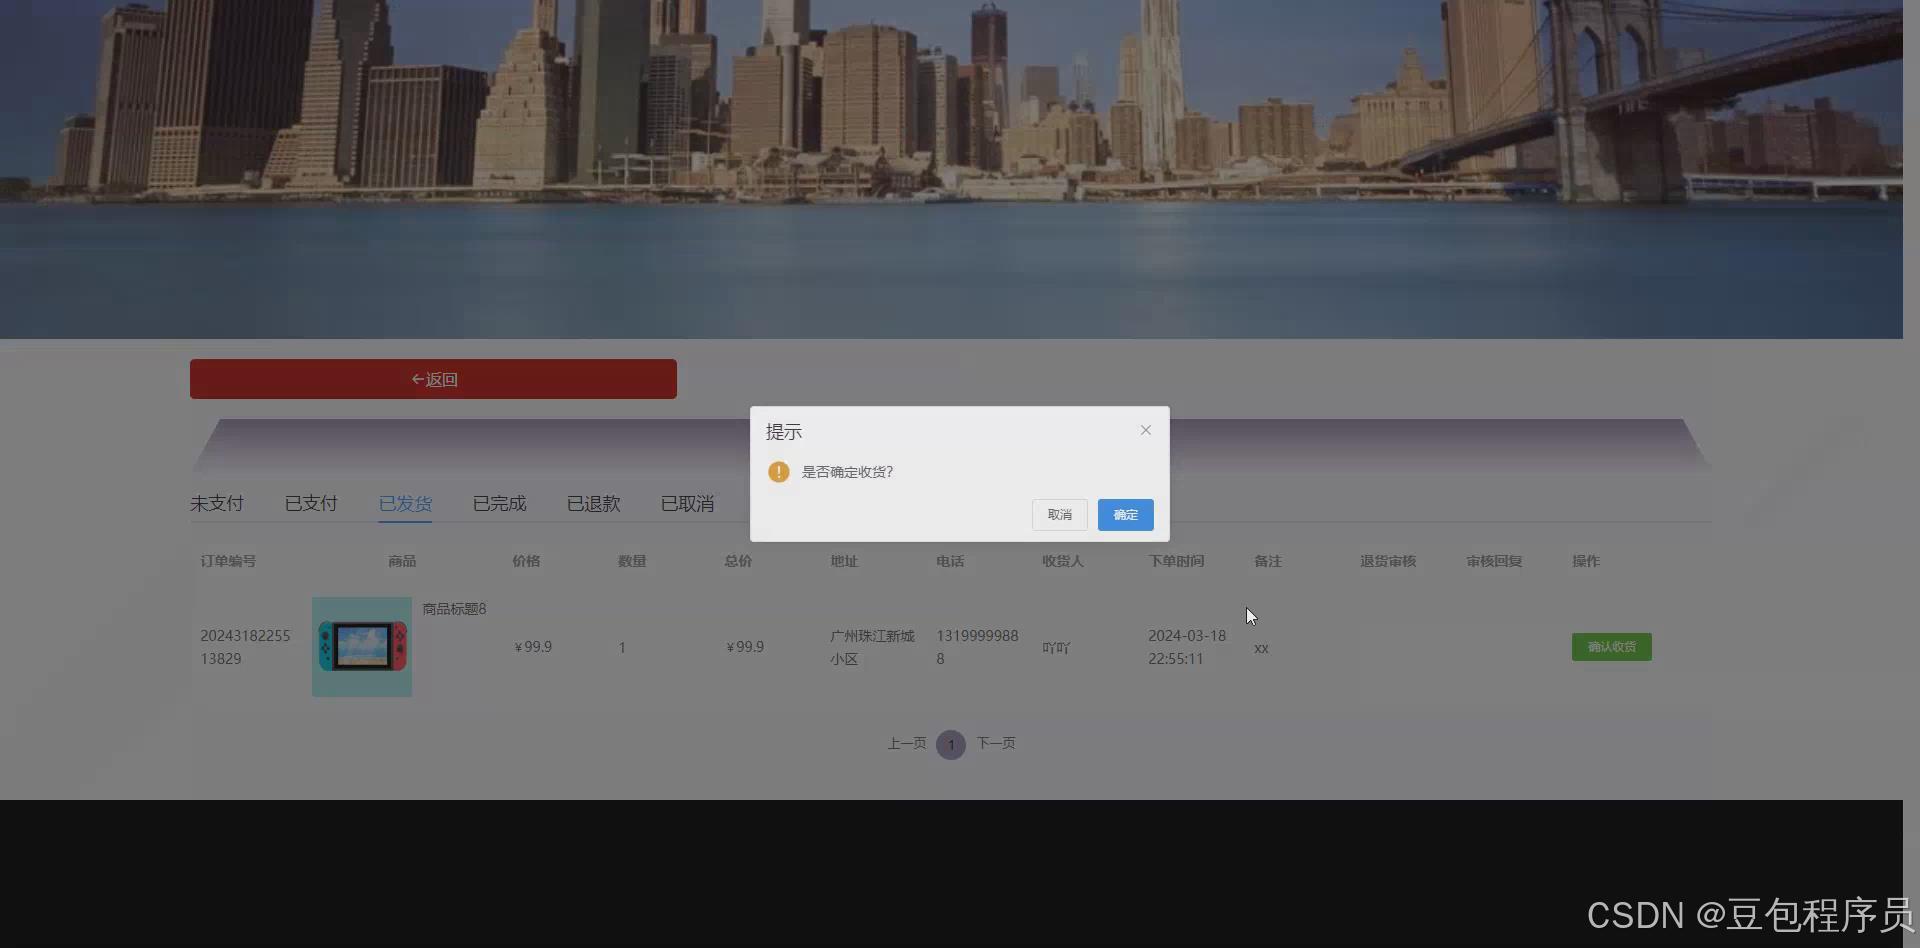Click the 退货审核 column header
The width and height of the screenshot is (1920, 948).
click(1388, 561)
